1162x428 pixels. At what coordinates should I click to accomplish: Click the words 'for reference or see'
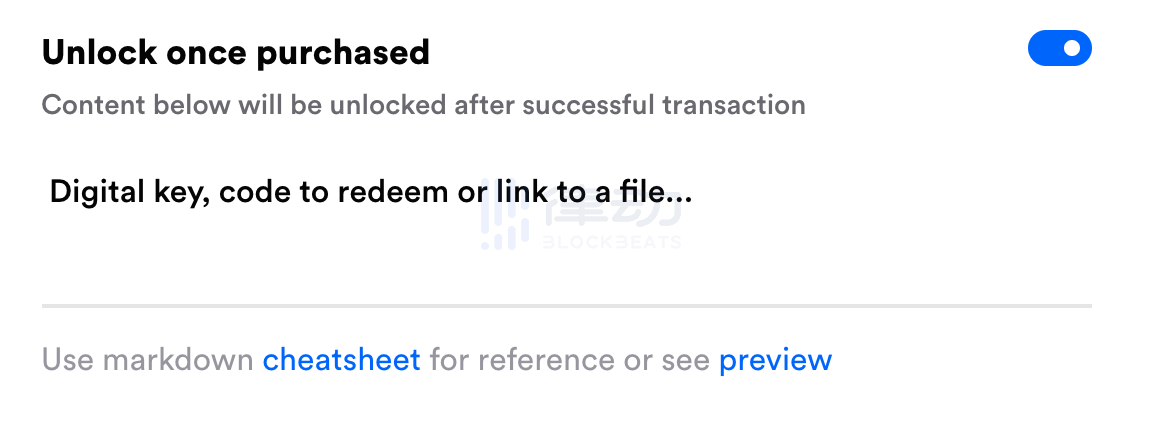(x=570, y=360)
